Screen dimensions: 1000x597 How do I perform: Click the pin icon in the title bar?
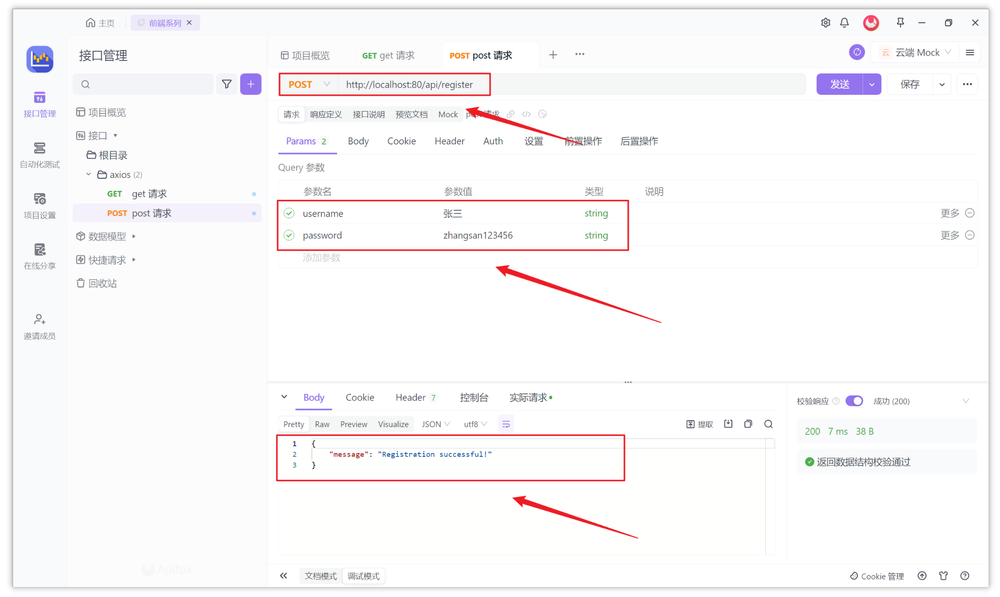[900, 23]
